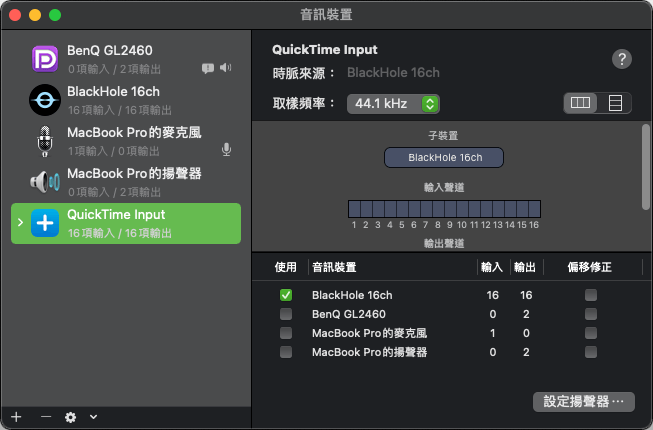The image size is (653, 430).
Task: Click the QuickTime Input aggregate plus icon
Action: 45,223
